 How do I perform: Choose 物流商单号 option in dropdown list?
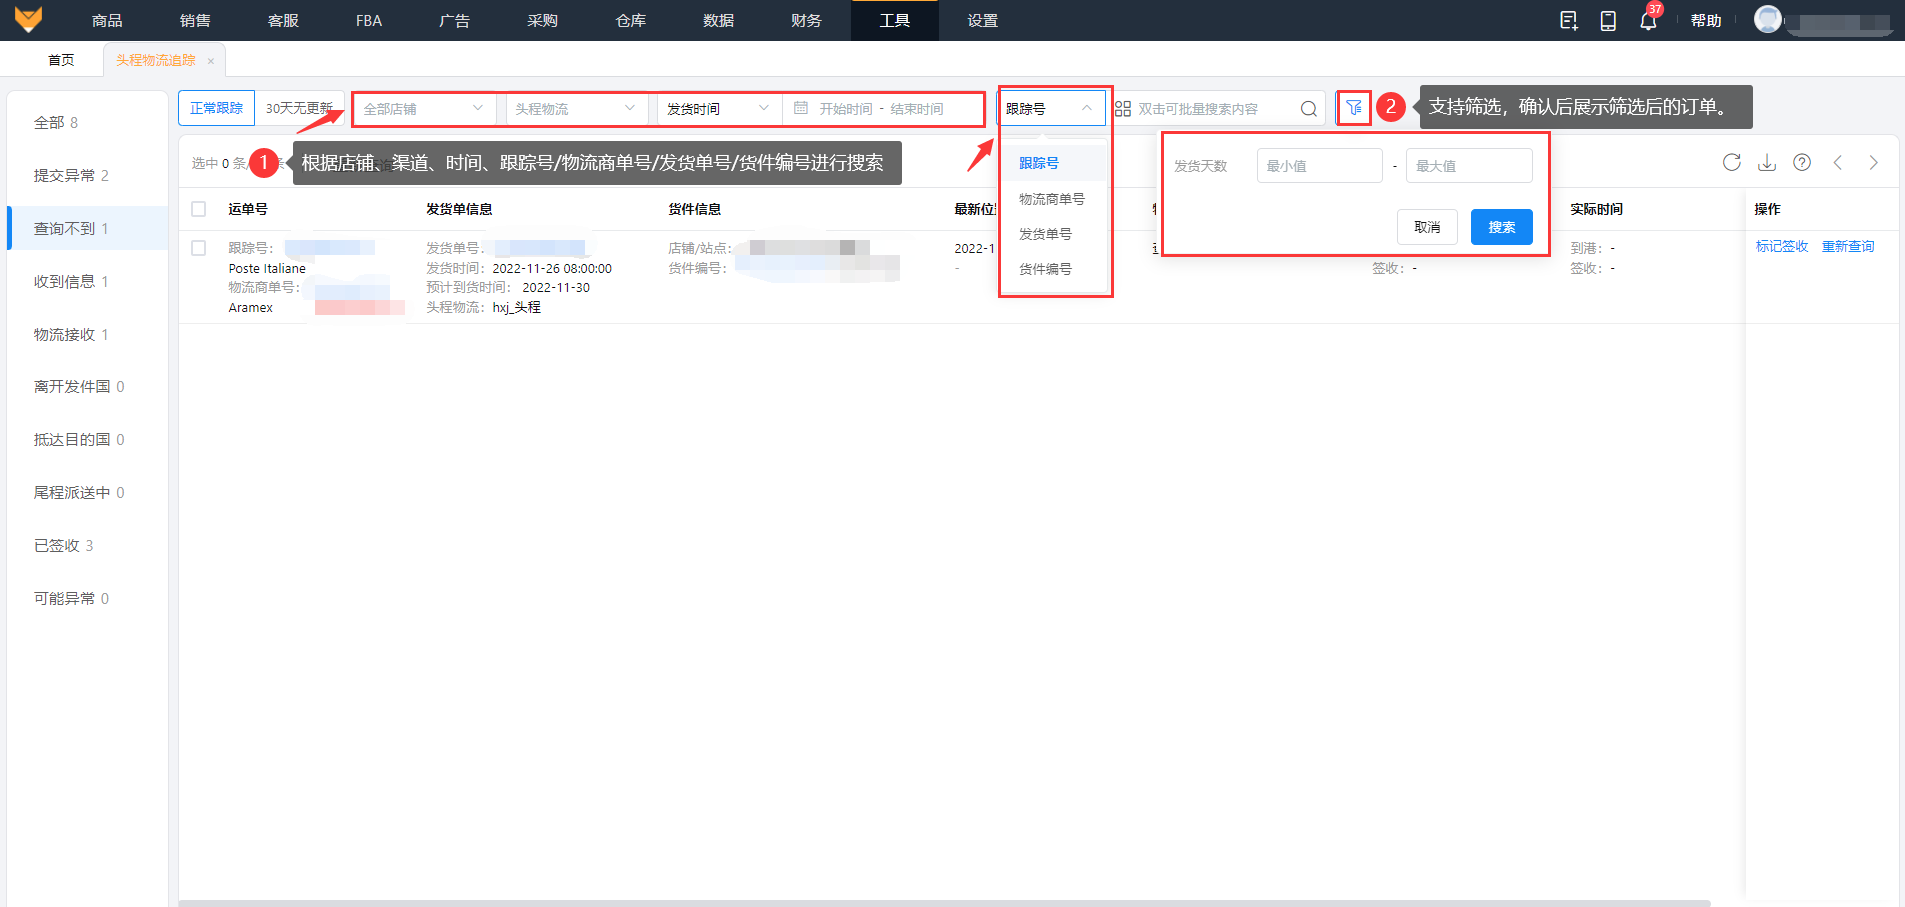[1052, 199]
